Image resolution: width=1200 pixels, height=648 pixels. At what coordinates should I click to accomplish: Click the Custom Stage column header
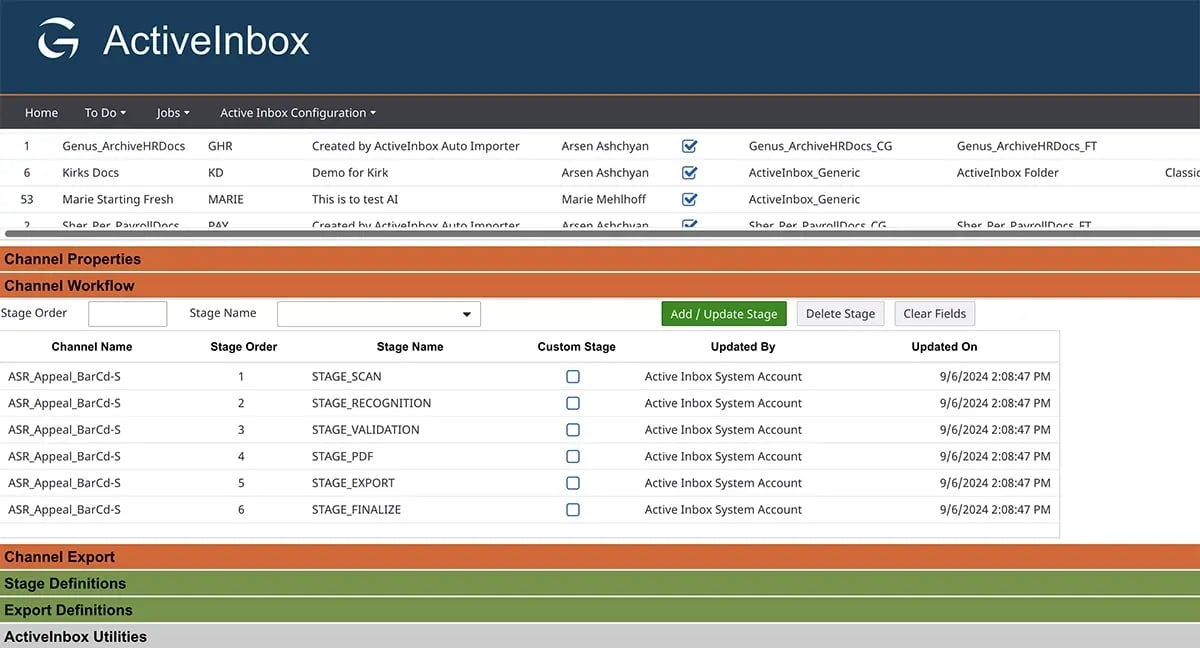coord(577,347)
